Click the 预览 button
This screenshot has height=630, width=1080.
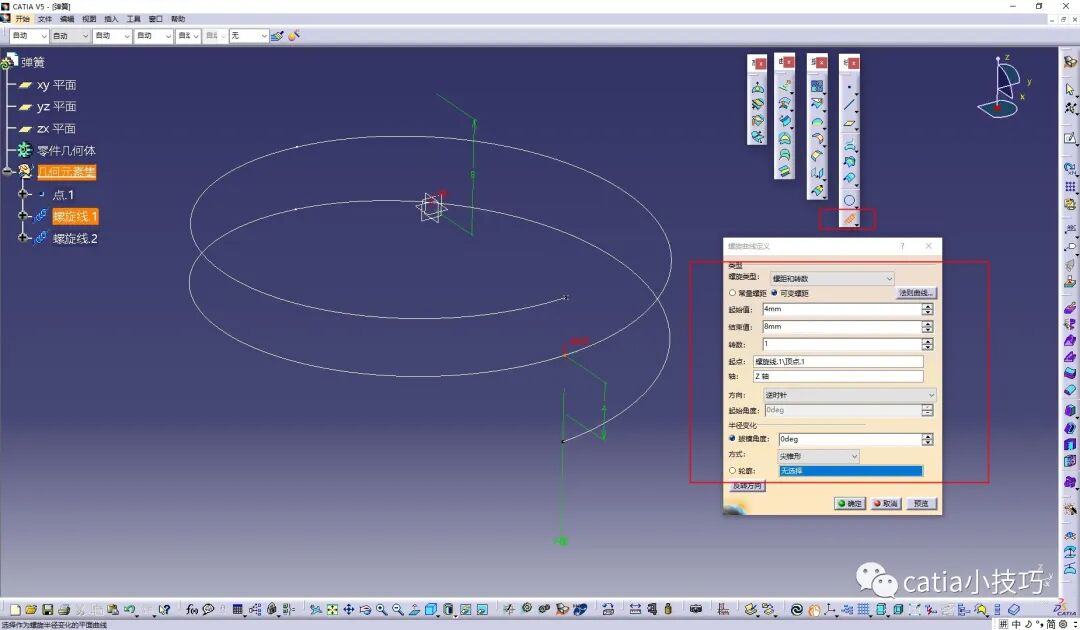coord(921,503)
